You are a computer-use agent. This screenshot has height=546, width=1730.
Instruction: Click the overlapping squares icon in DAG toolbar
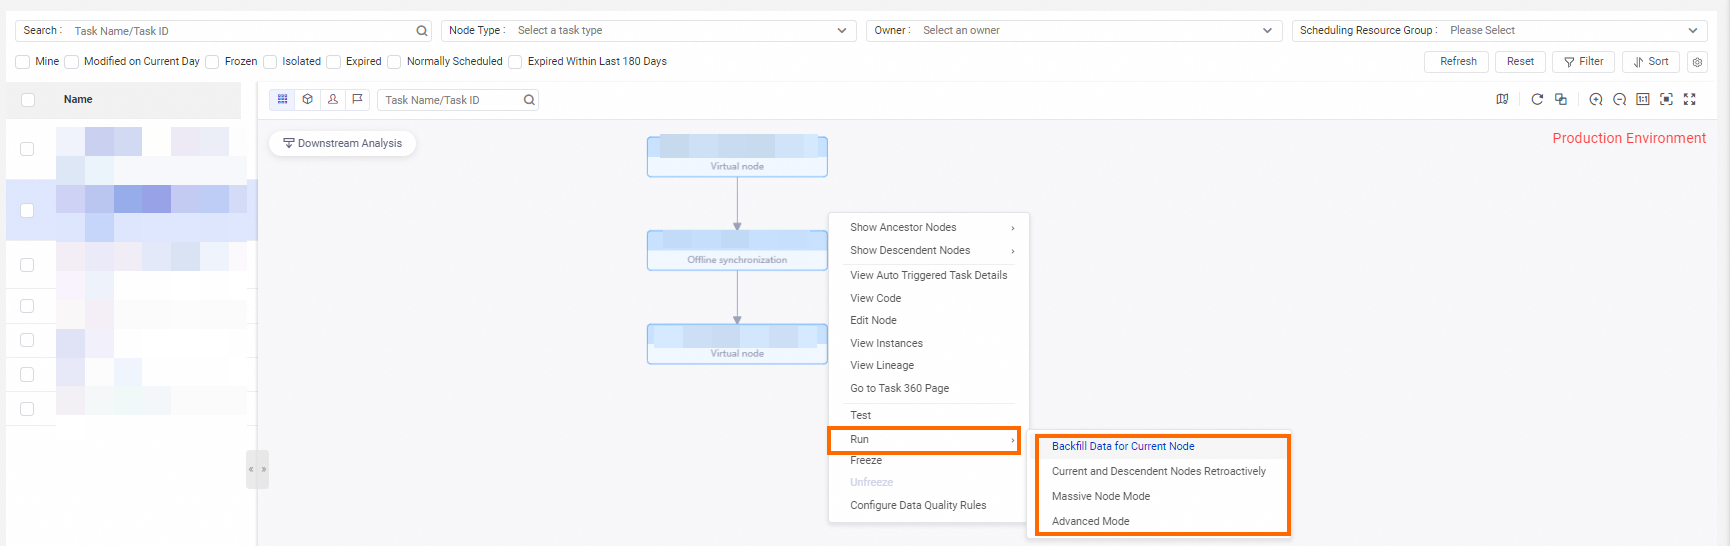[1561, 99]
